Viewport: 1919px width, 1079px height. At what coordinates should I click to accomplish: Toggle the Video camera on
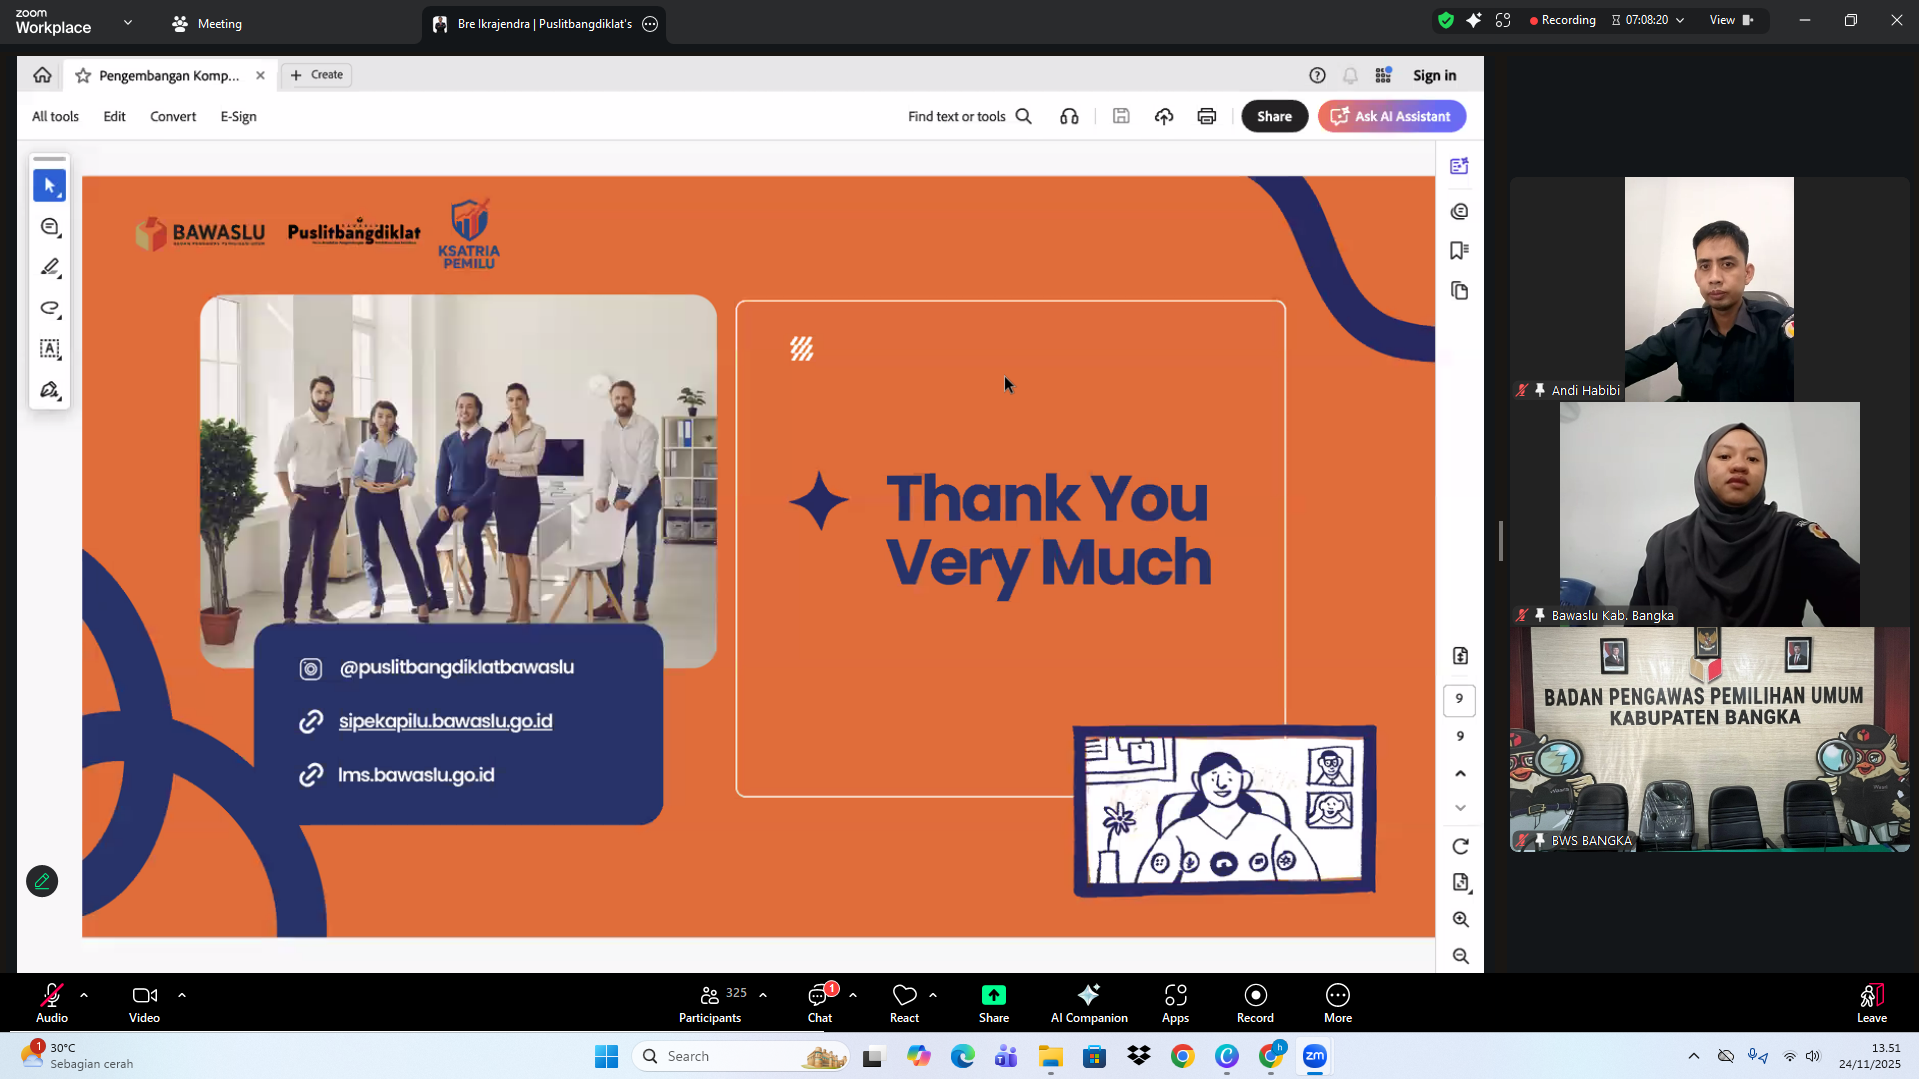(144, 1003)
